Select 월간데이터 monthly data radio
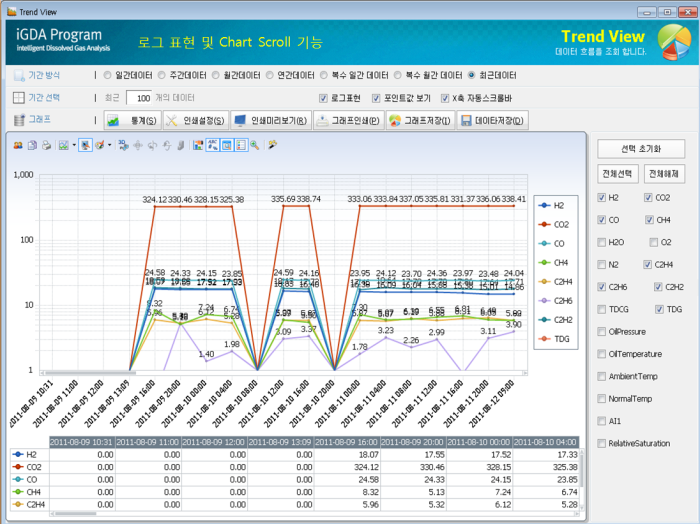This screenshot has height=524, width=700. click(x=216, y=75)
